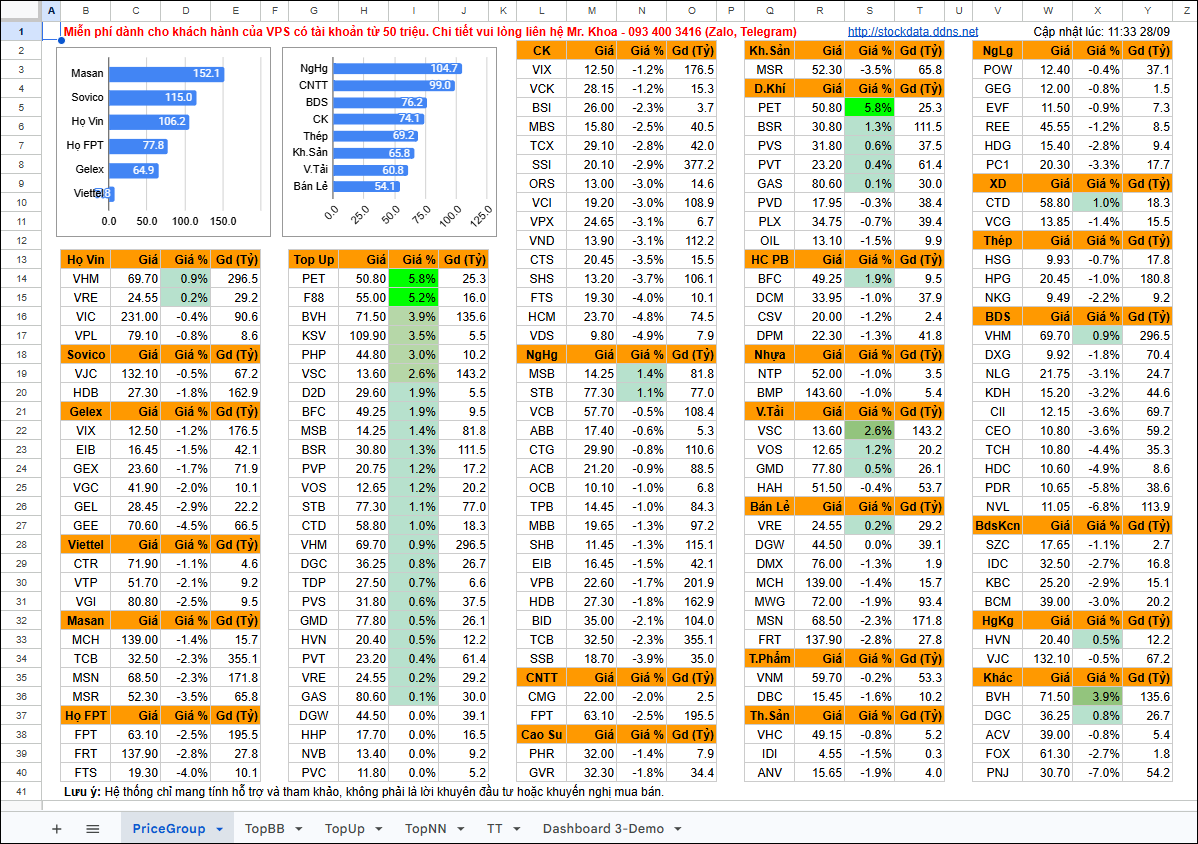1198x844 pixels.
Task: Select the KSV ticker cell
Action: (313, 336)
